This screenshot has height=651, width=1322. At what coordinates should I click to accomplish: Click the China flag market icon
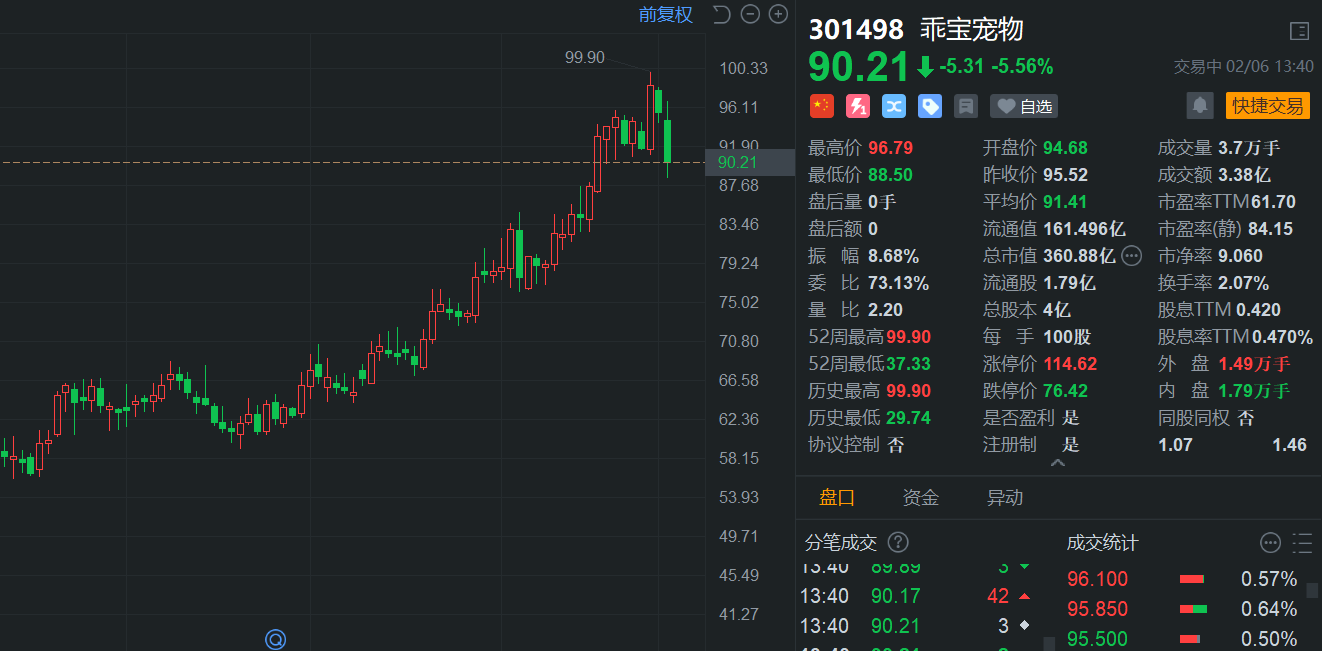point(821,106)
